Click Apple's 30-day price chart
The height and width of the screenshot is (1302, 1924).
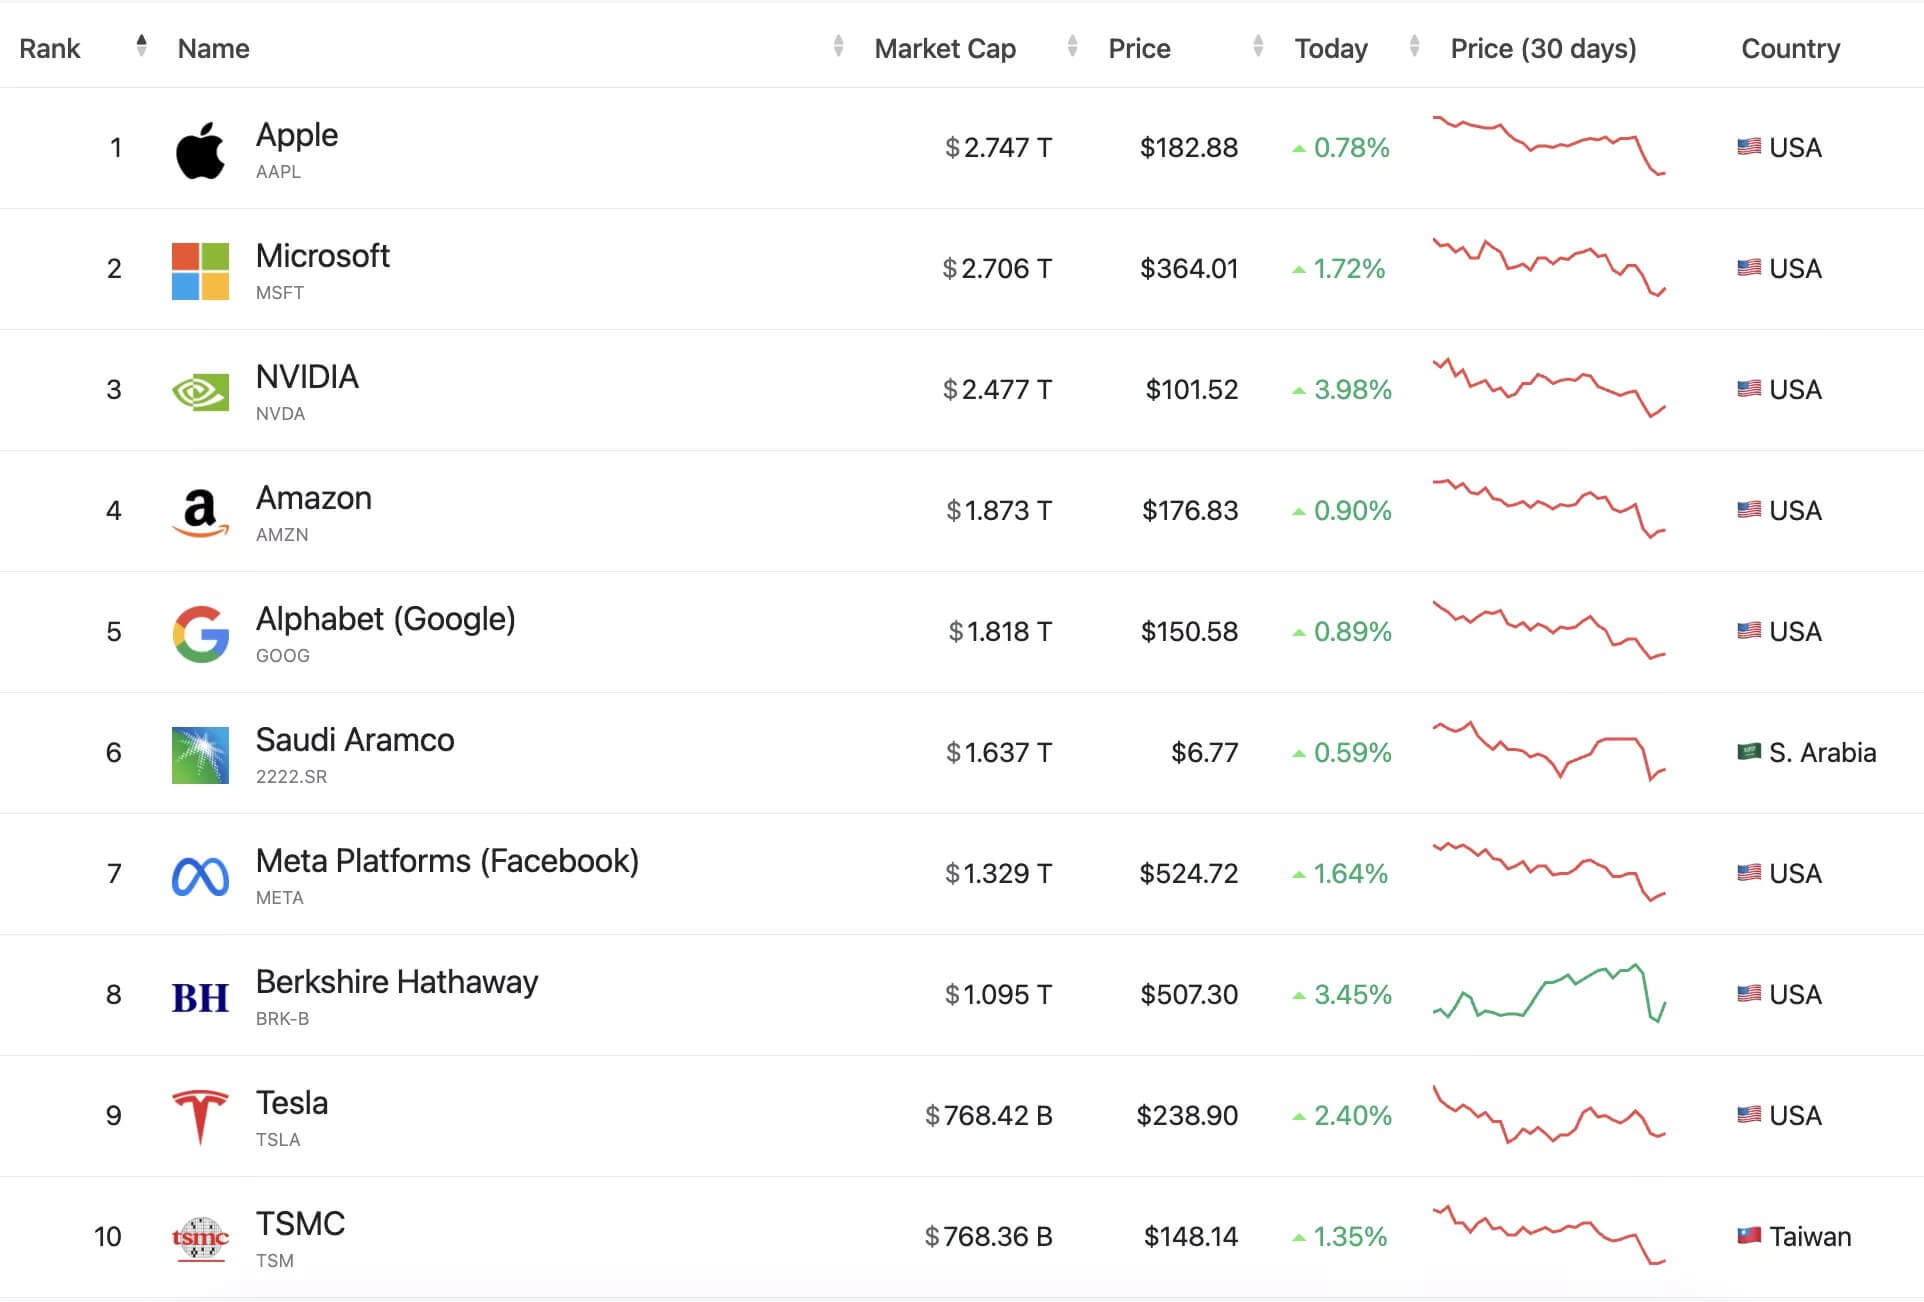tap(1549, 146)
